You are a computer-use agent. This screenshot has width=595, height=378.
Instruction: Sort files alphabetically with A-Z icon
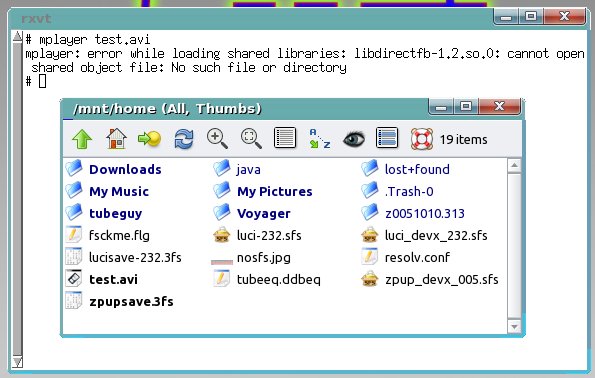[x=320, y=139]
